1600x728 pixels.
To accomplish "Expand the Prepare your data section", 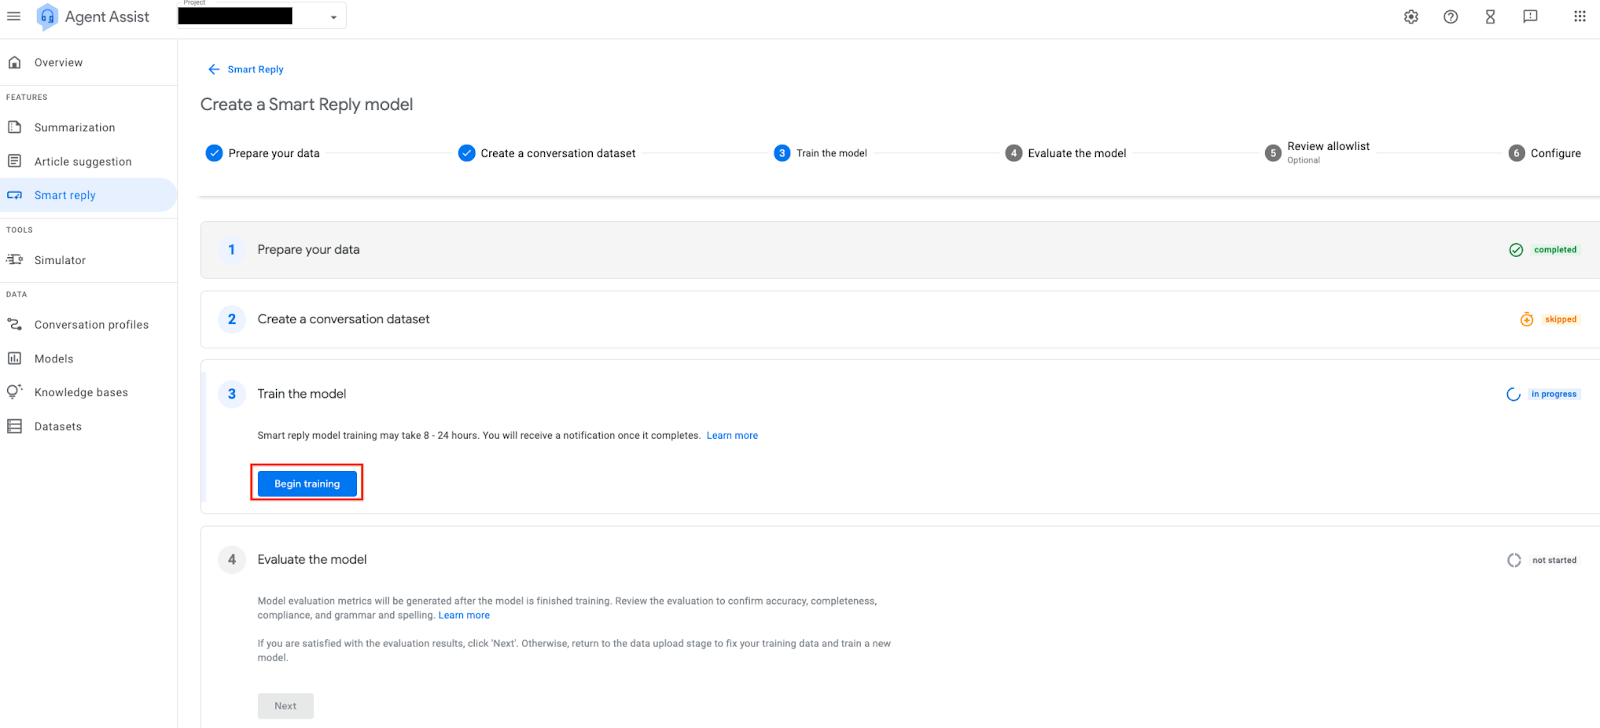I will (x=900, y=250).
